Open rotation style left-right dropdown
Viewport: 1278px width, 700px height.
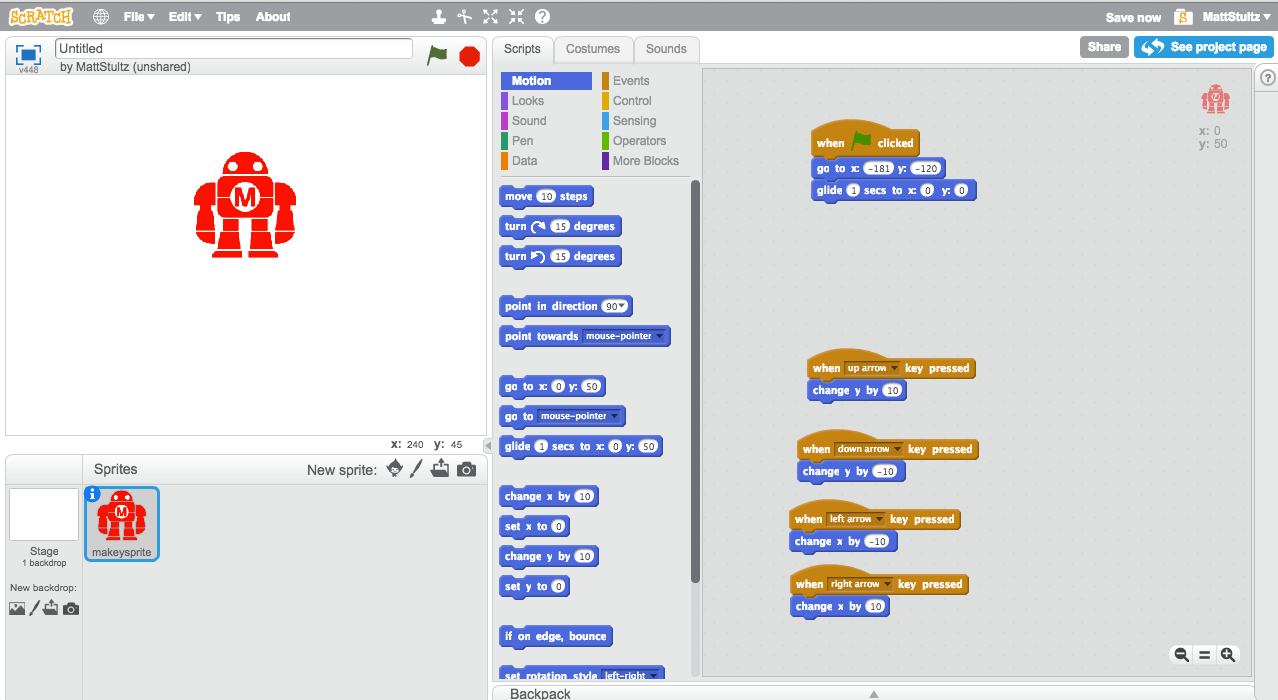[x=631, y=676]
